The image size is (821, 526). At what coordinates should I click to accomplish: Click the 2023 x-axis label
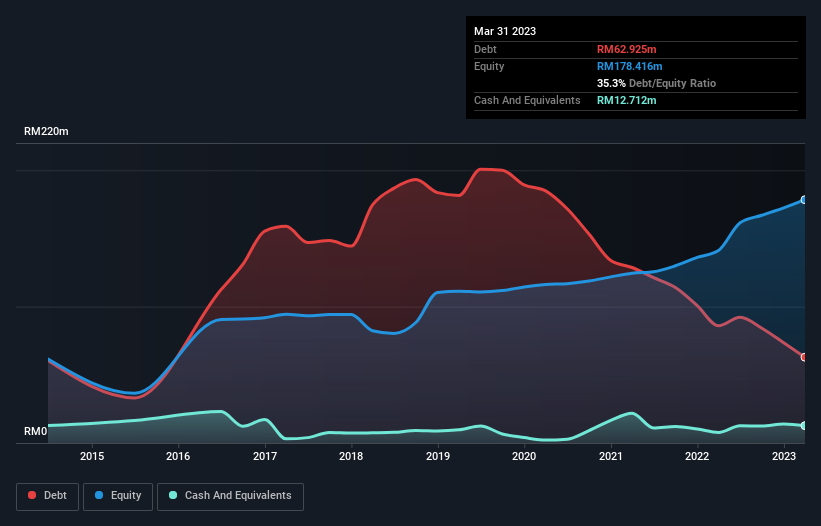pos(784,456)
